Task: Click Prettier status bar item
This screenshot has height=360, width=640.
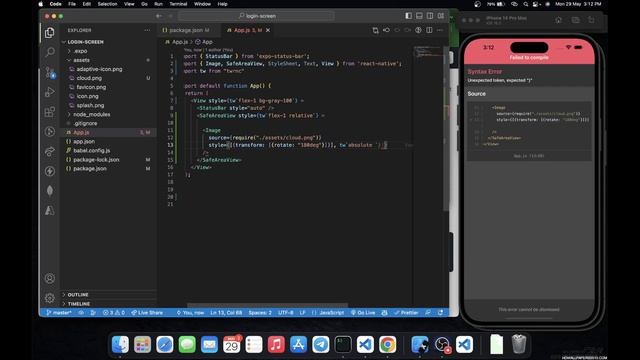Action: point(406,313)
